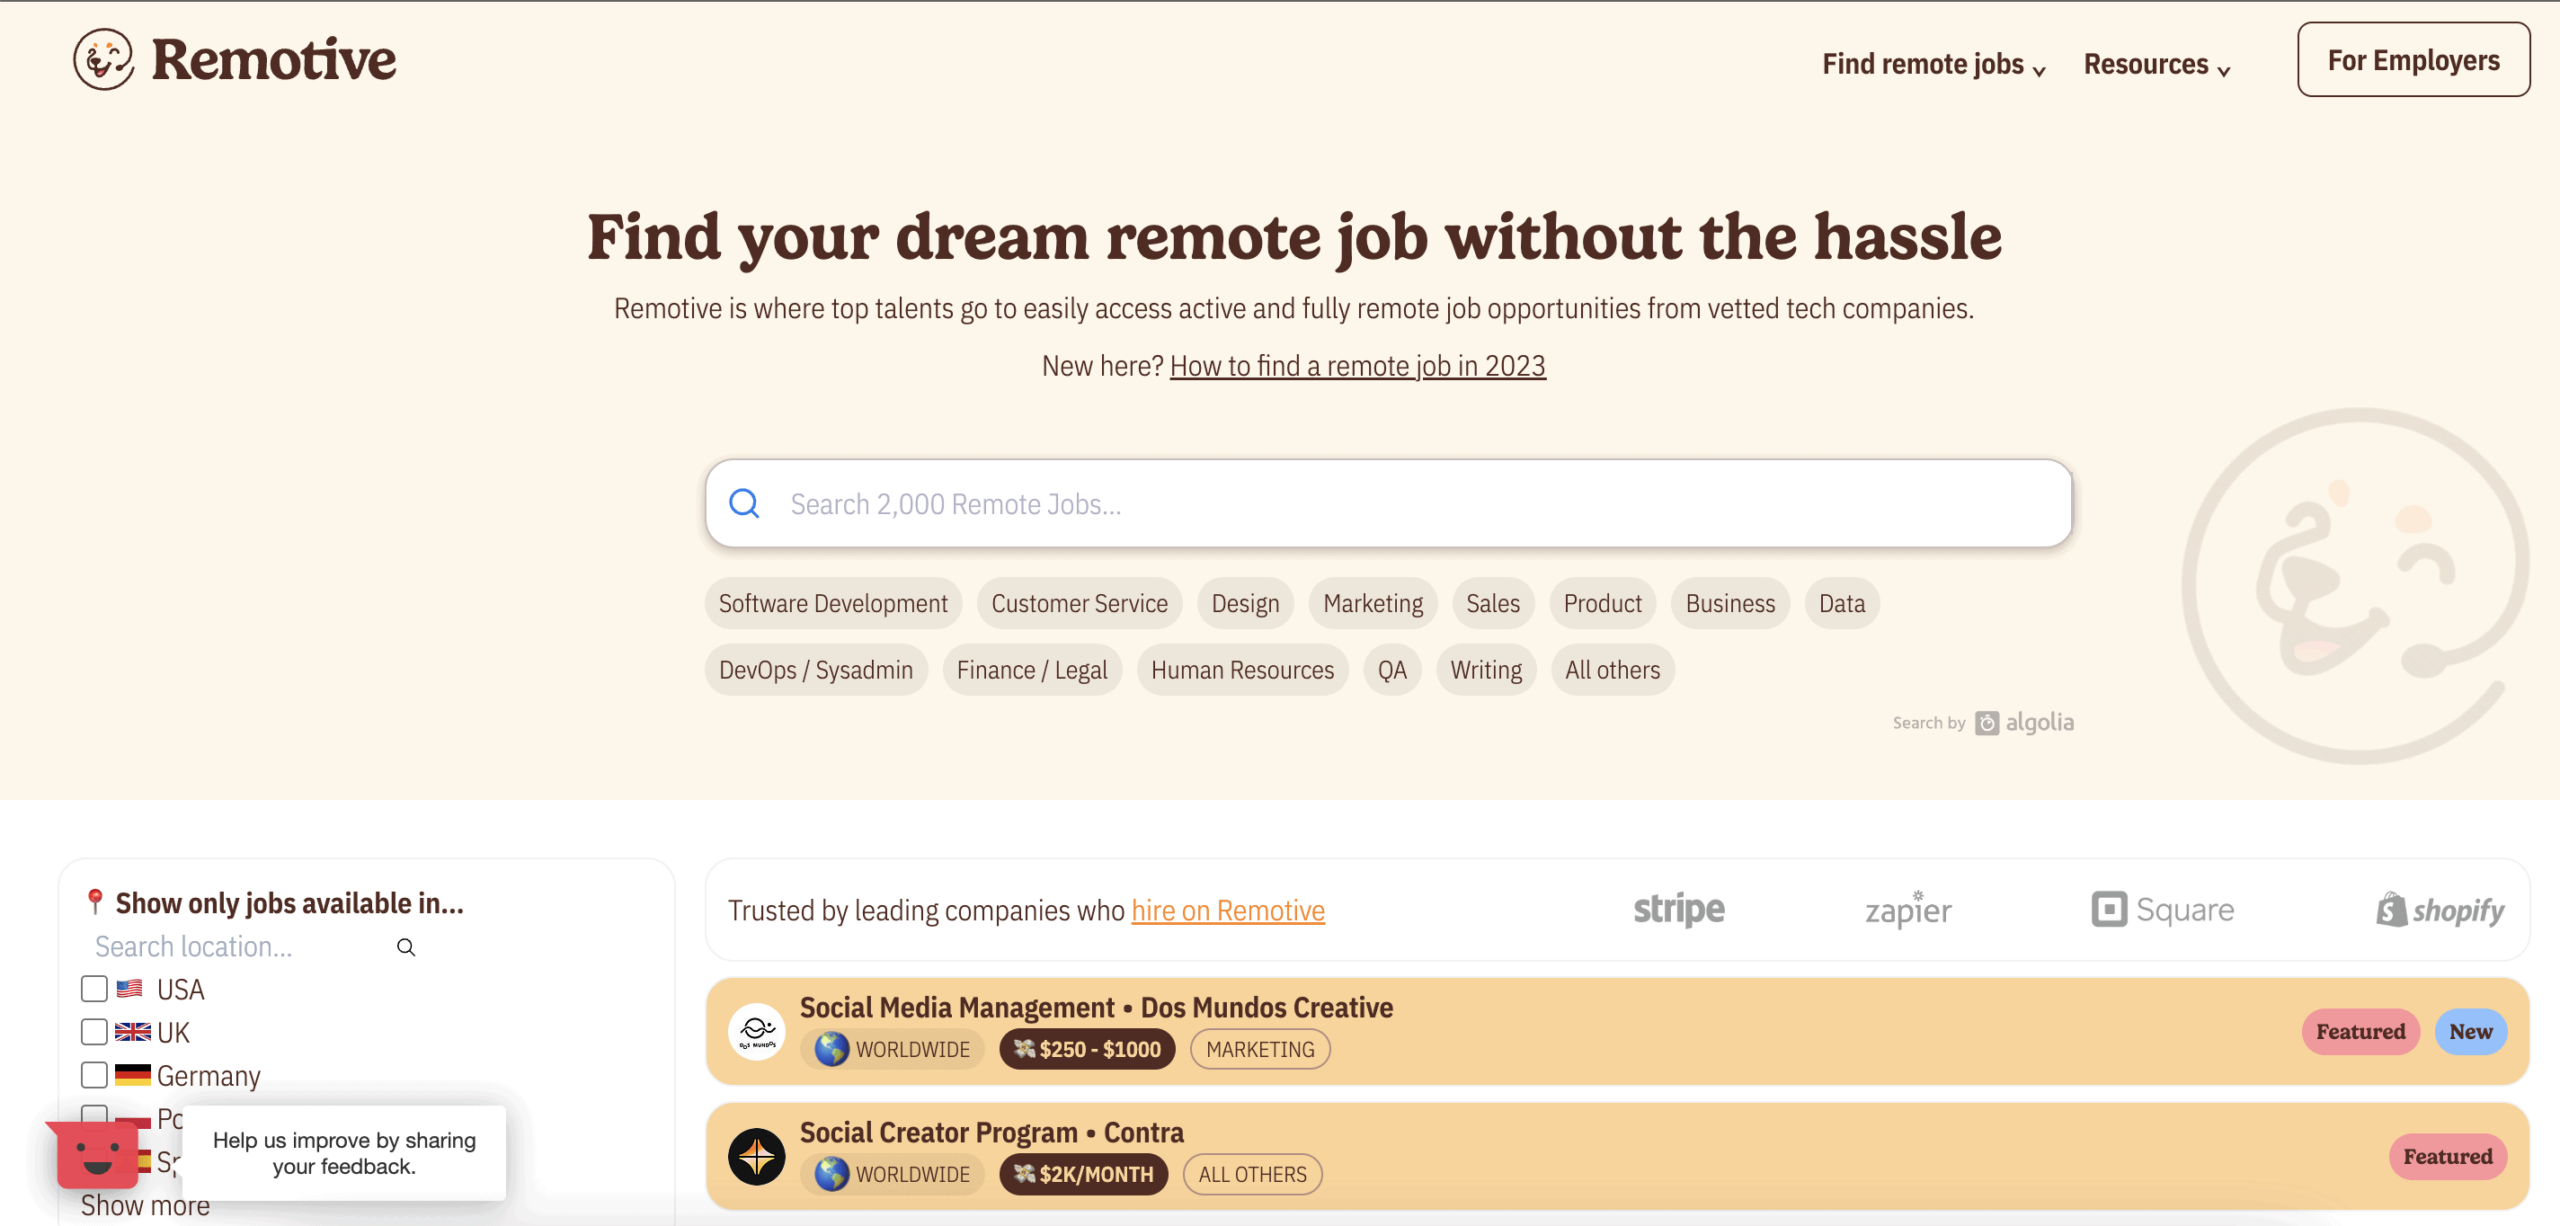Click Featured badge on Dos Mundos job

[x=2360, y=1031]
